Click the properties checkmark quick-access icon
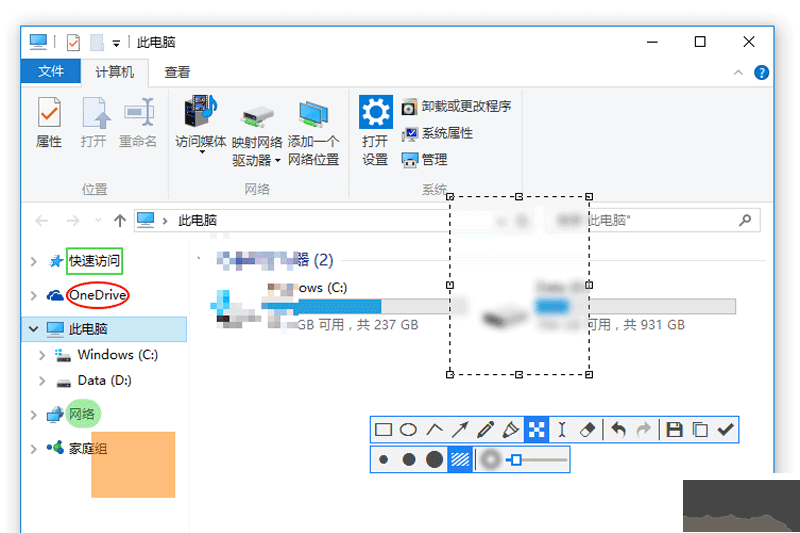 pyautogui.click(x=73, y=42)
